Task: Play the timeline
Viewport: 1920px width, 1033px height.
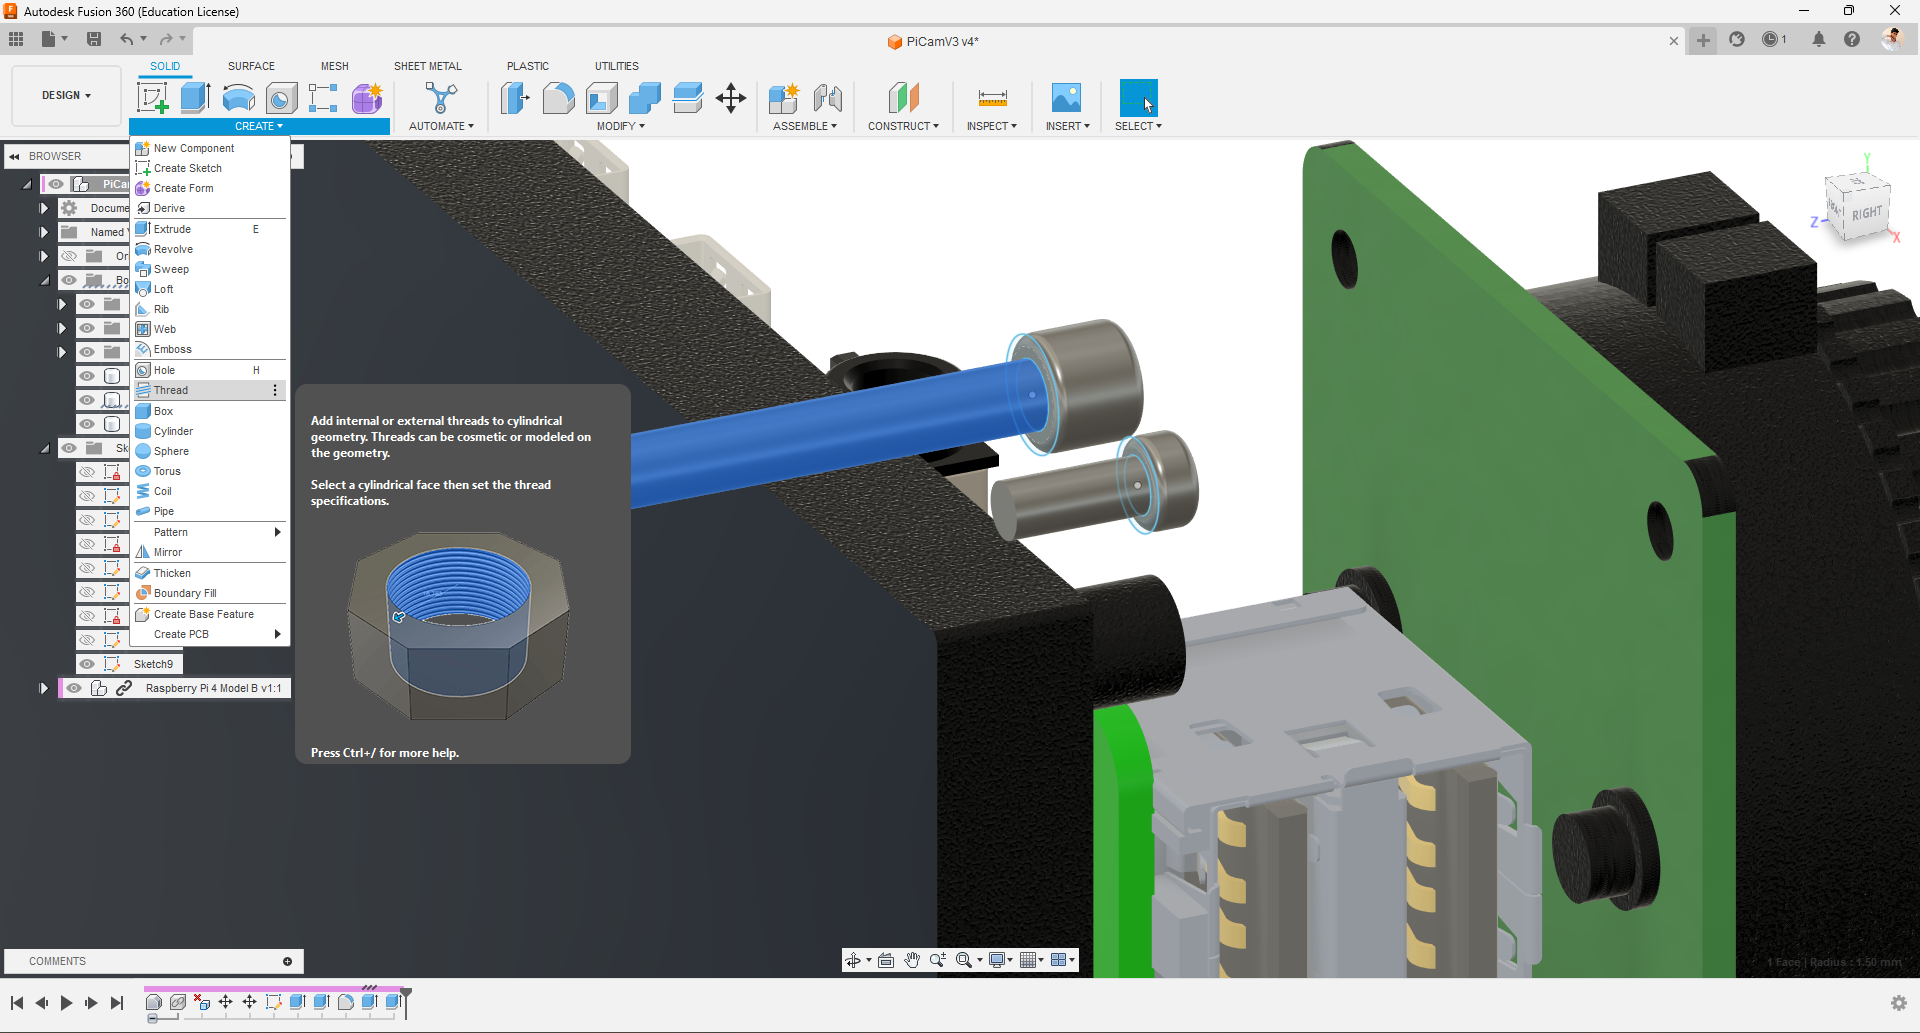Action: coord(66,1003)
